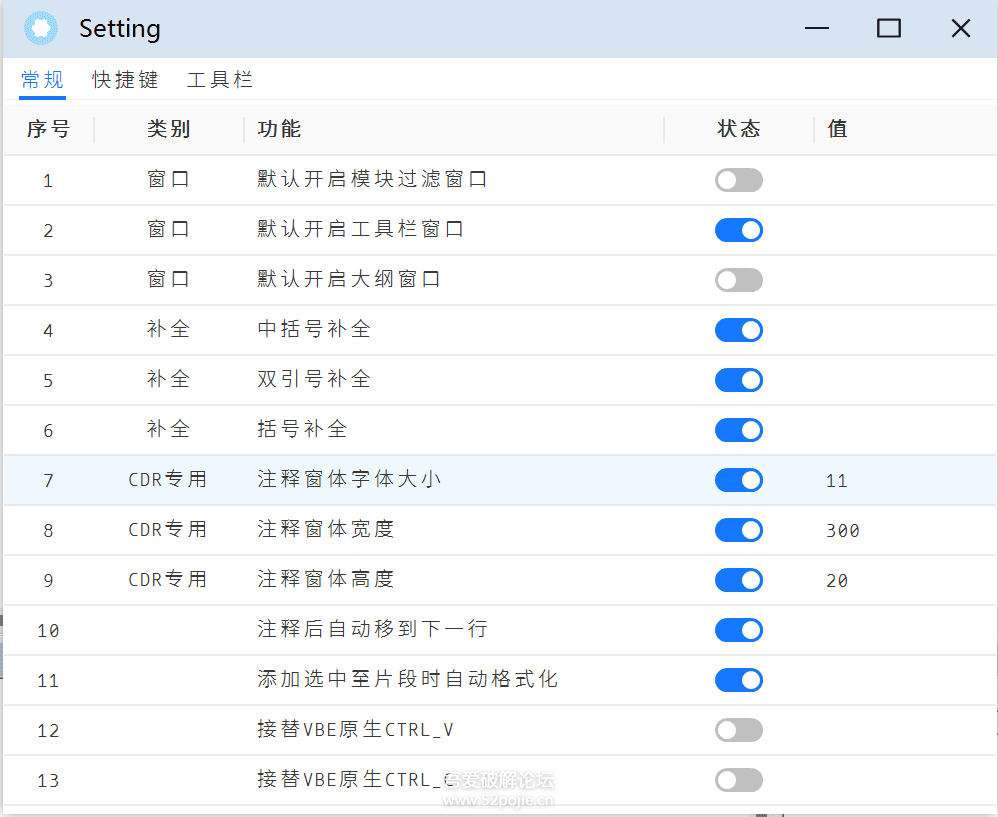This screenshot has height=817, width=998.
Task: Disable 注释后自动移到下一行 toggle
Action: click(738, 630)
